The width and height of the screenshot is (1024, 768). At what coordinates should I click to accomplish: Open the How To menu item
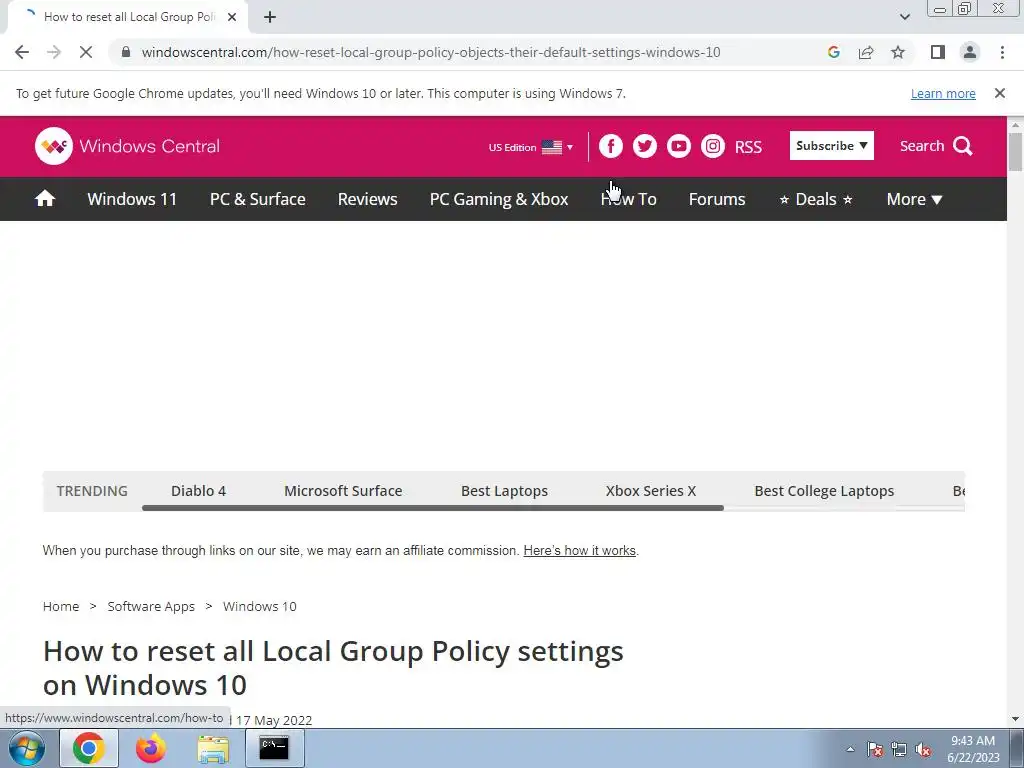628,199
